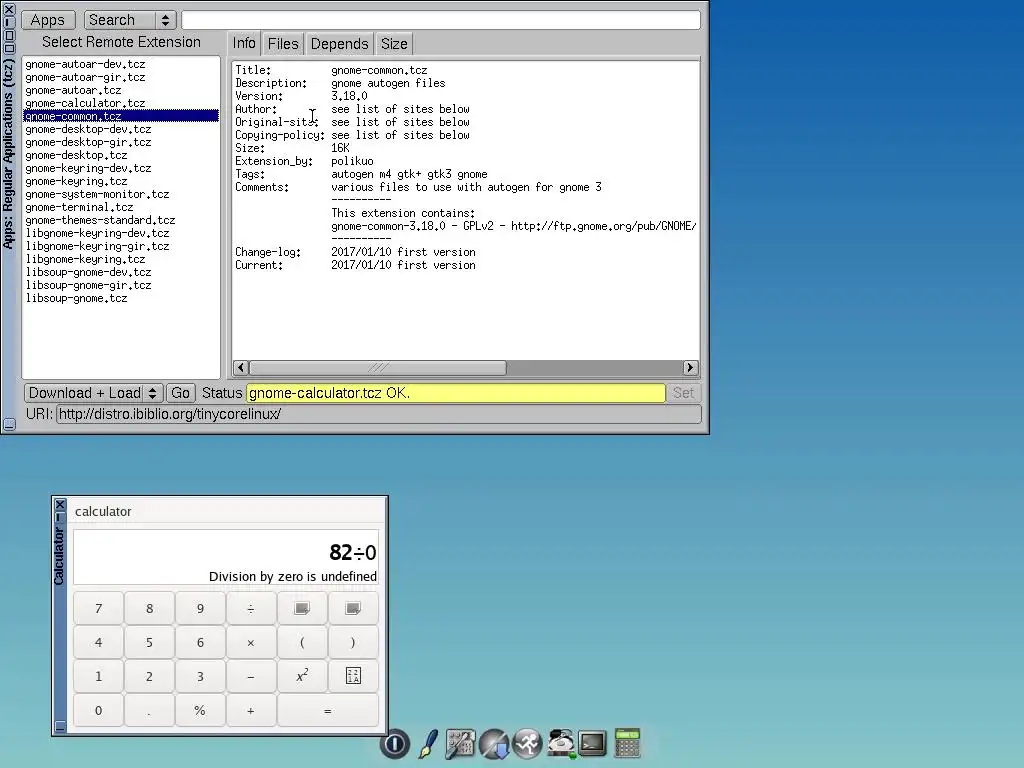
Task: Open Control Panel icon in dock
Action: (460, 744)
